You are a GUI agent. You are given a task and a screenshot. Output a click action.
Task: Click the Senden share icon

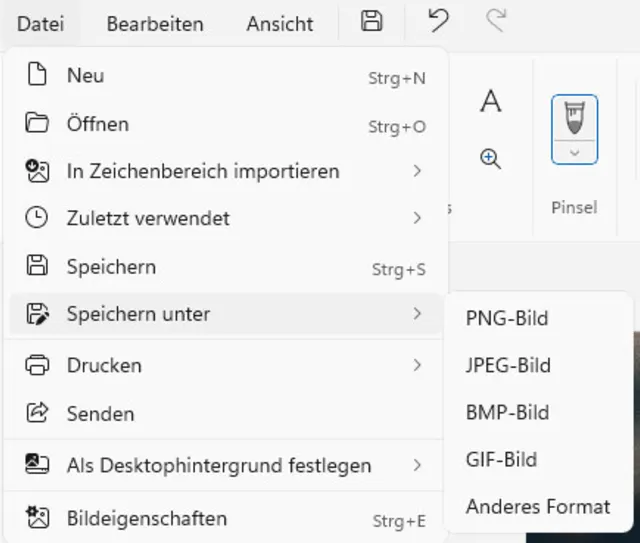[x=37, y=413]
